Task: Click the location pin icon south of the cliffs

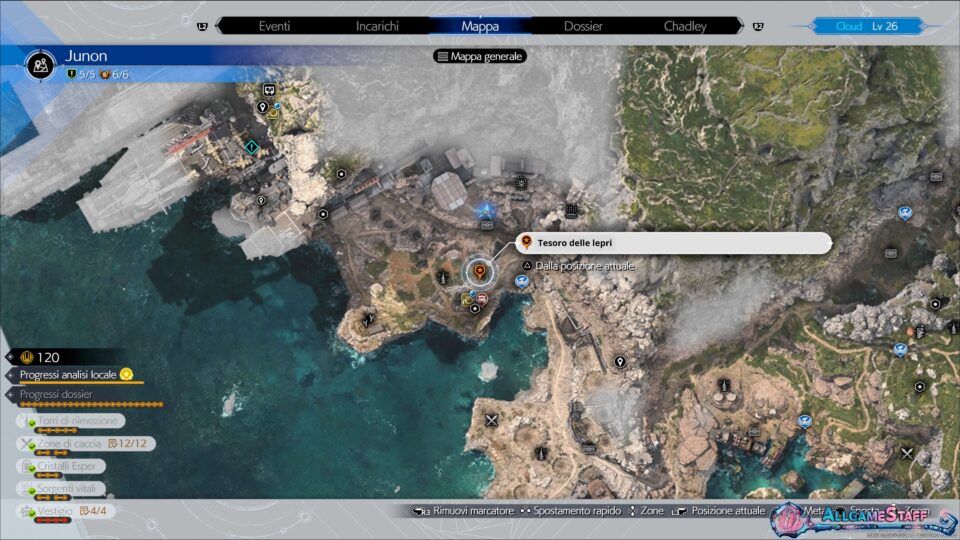Action: click(620, 362)
